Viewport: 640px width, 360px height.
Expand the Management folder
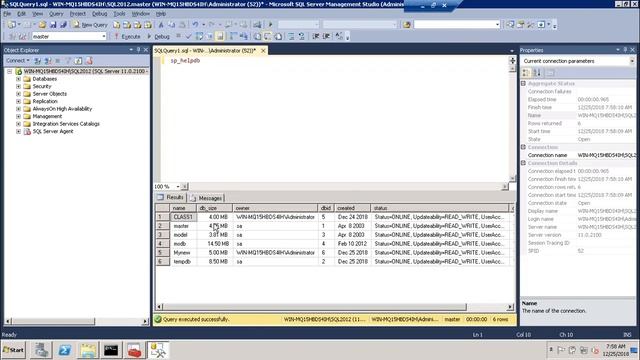coord(18,116)
